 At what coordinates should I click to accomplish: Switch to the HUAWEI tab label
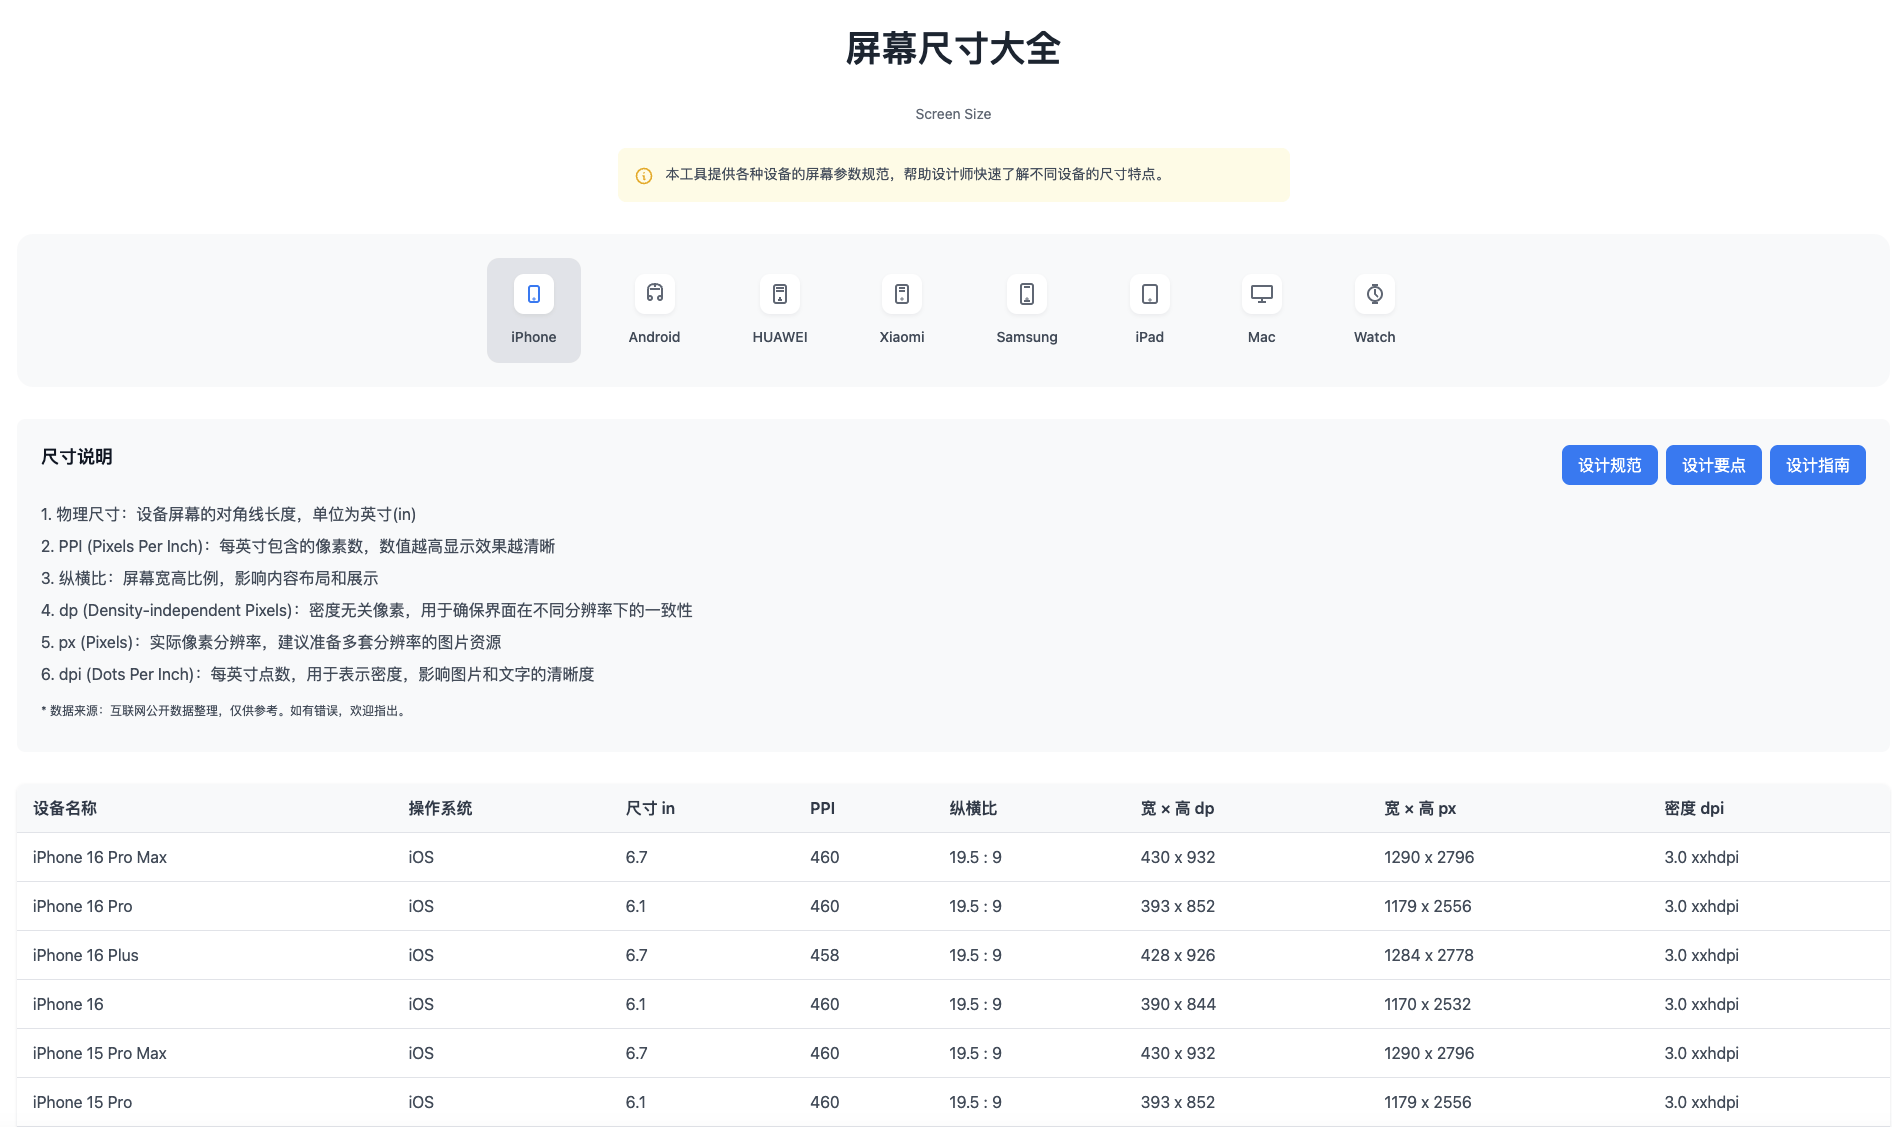780,337
